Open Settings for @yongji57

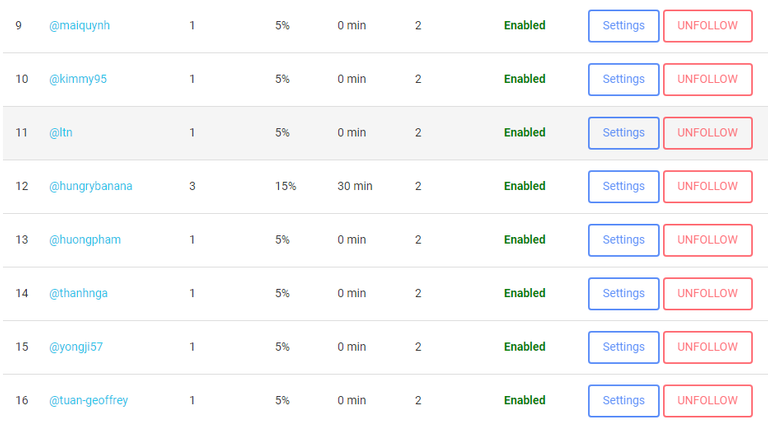[623, 347]
